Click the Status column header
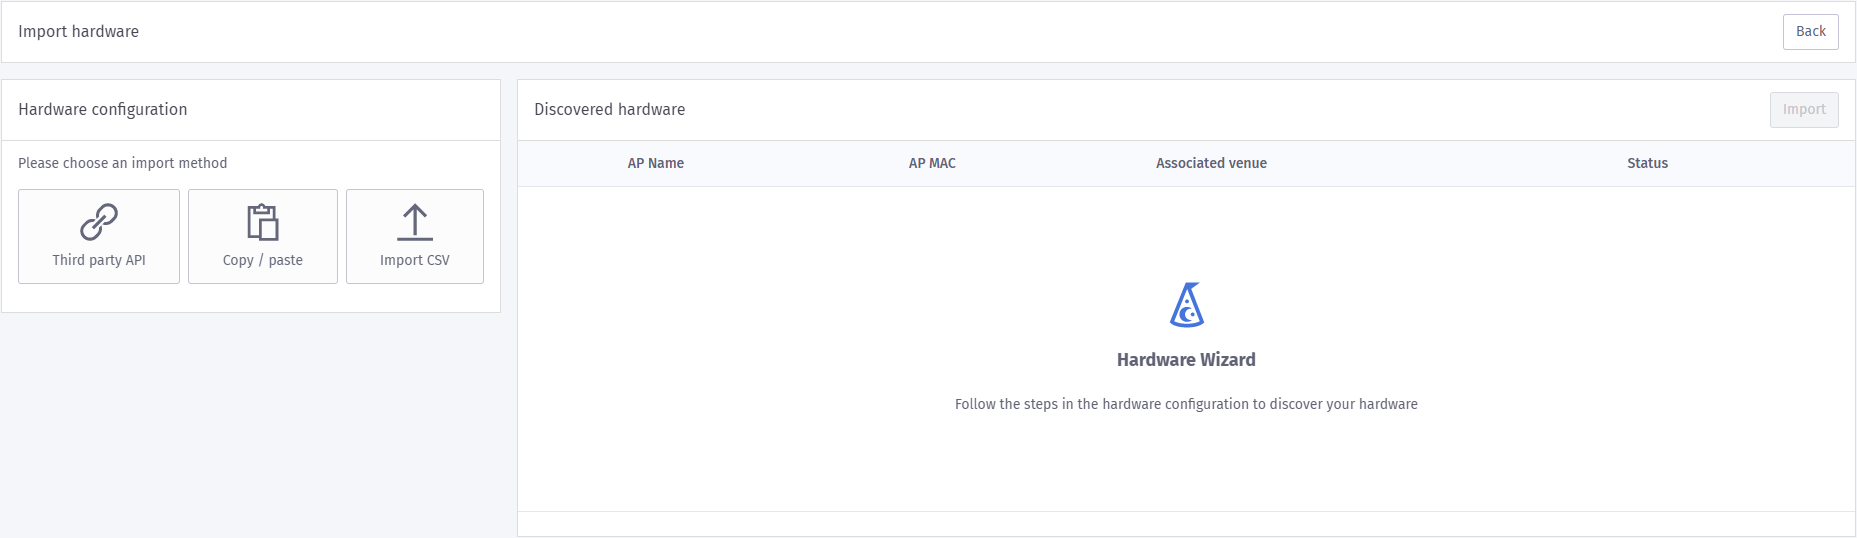This screenshot has width=1857, height=538. pyautogui.click(x=1647, y=163)
